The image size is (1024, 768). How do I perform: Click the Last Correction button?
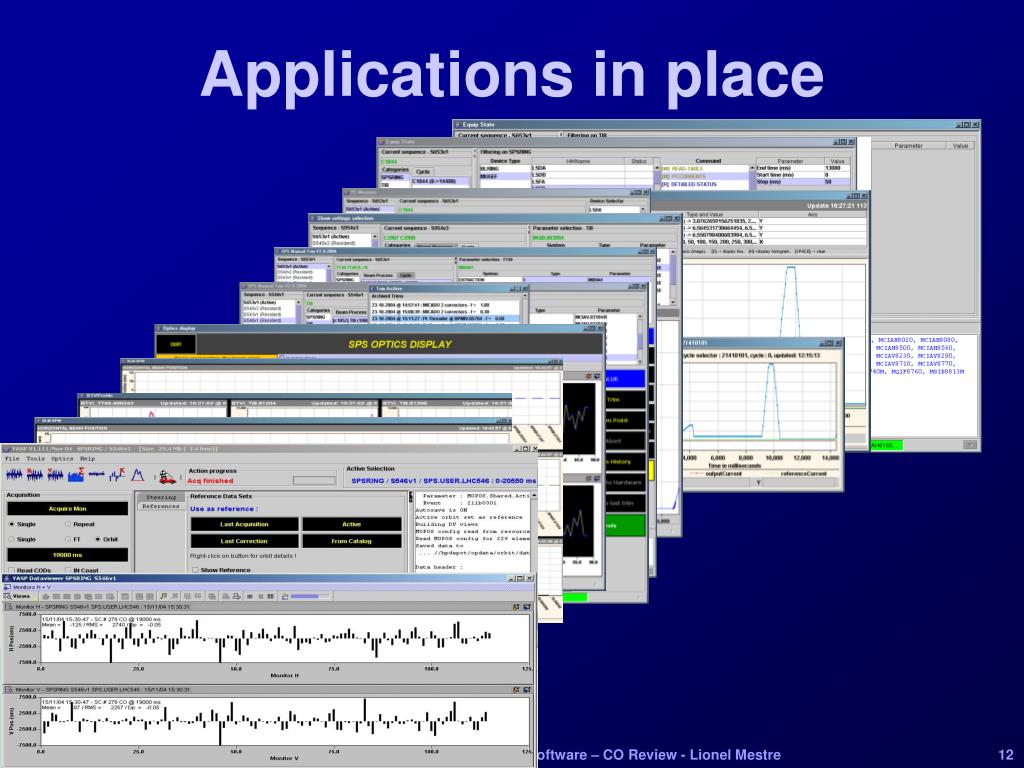244,541
